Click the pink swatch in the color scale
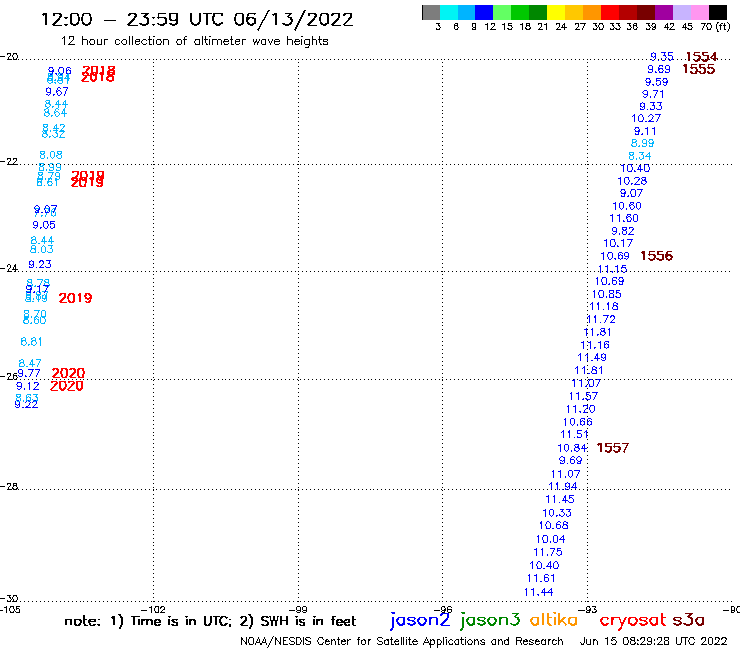Viewport: 740px width, 650px height. (x=699, y=12)
